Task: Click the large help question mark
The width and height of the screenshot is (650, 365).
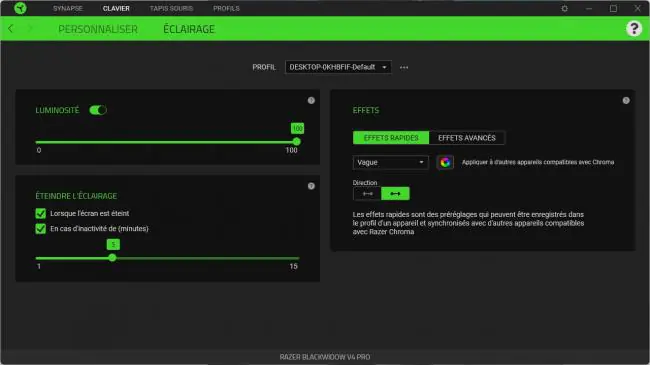Action: (633, 29)
